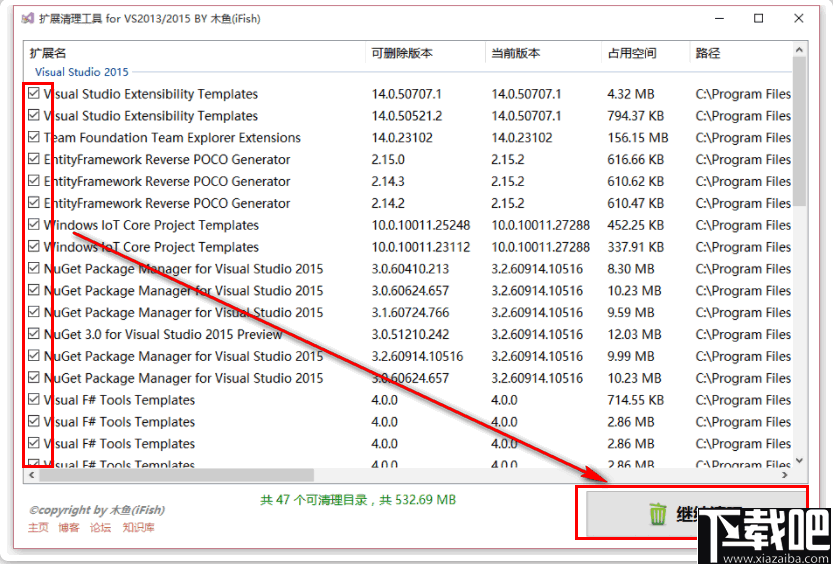Click the horizontal scrollbar thumb
This screenshot has width=833, height=564.
pyautogui.click(x=176, y=475)
